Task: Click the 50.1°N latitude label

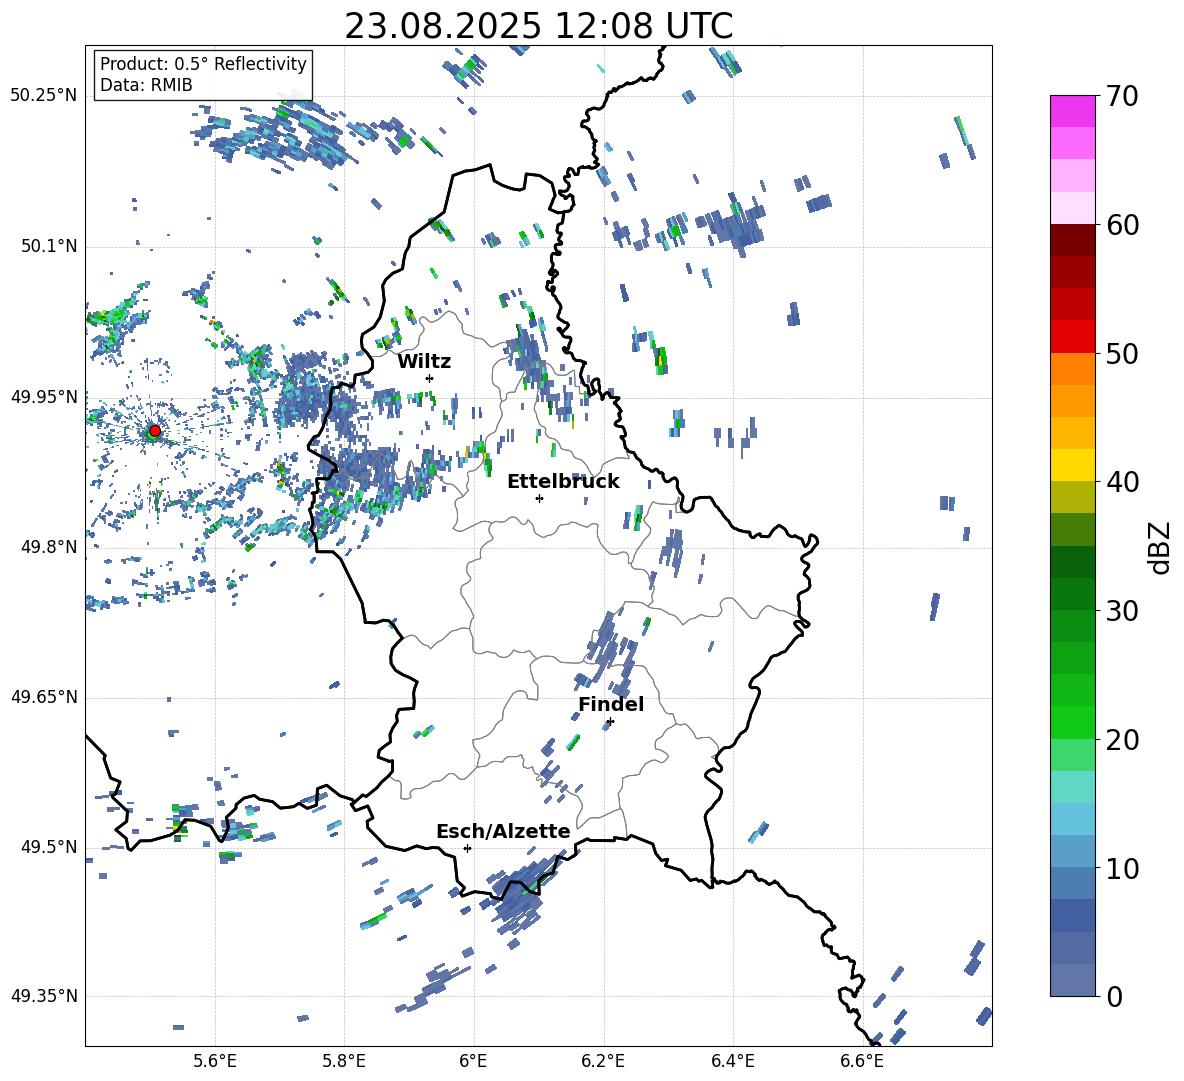Action: point(49,246)
